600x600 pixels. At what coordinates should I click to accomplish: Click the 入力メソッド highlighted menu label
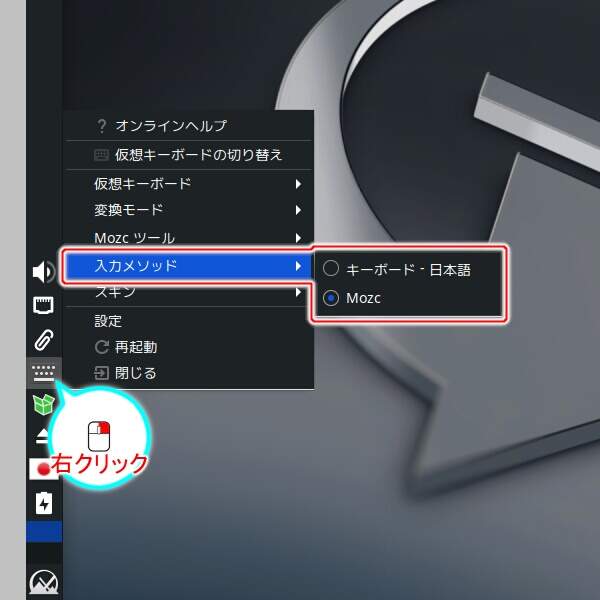(x=136, y=266)
